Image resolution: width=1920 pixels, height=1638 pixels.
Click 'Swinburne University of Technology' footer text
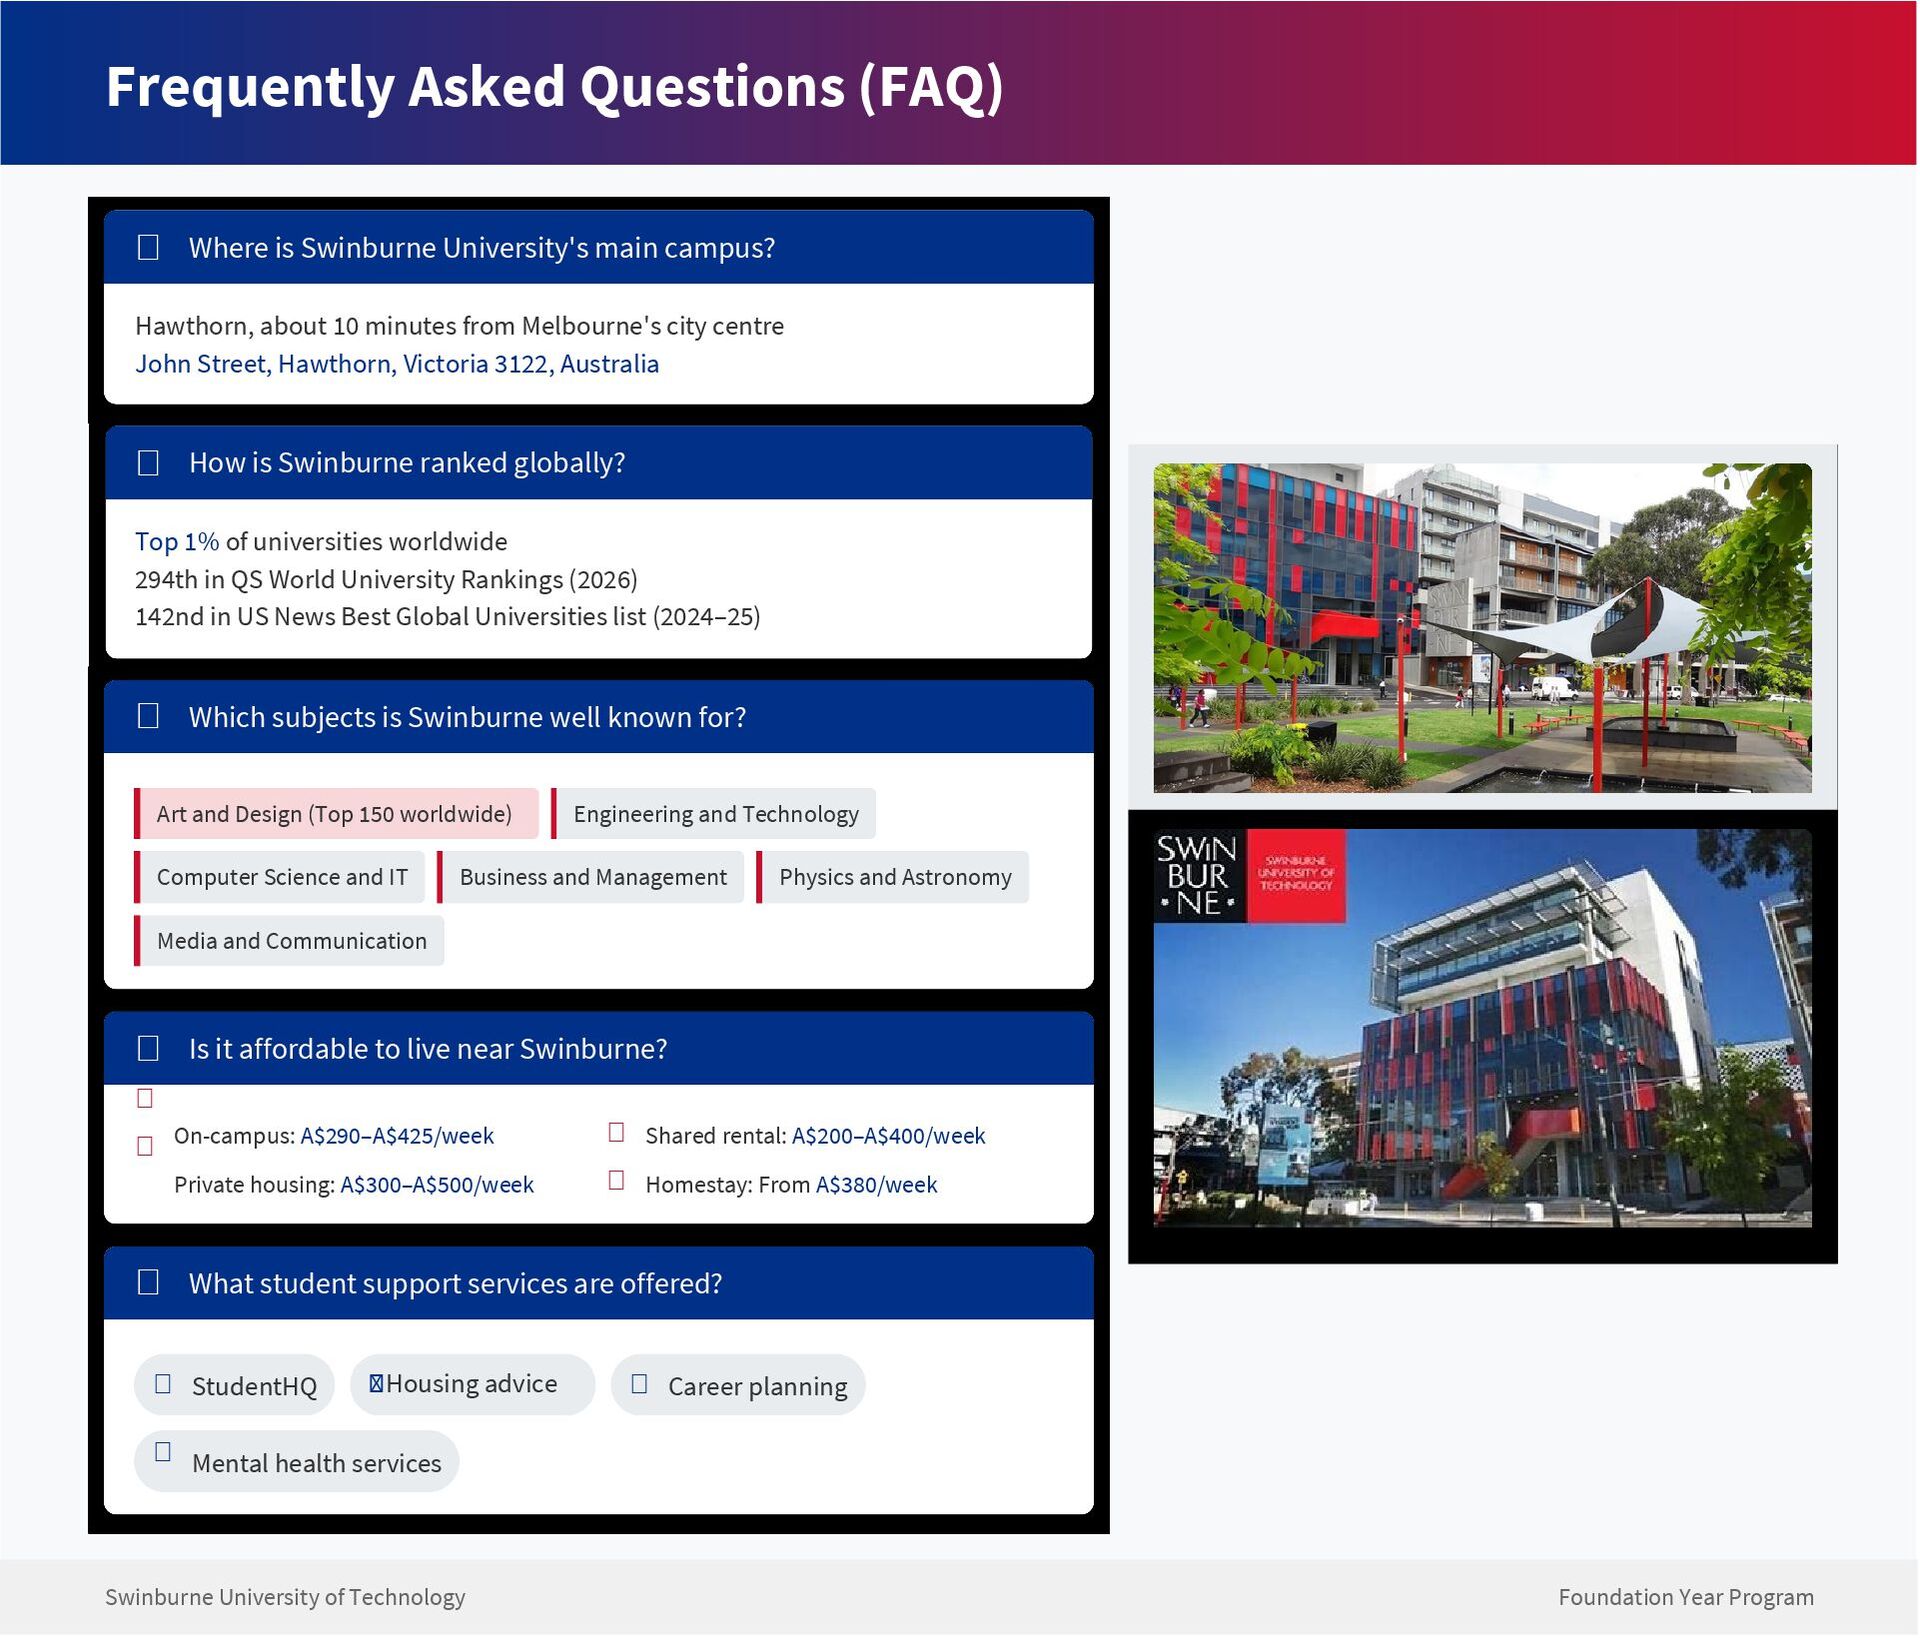click(x=285, y=1597)
